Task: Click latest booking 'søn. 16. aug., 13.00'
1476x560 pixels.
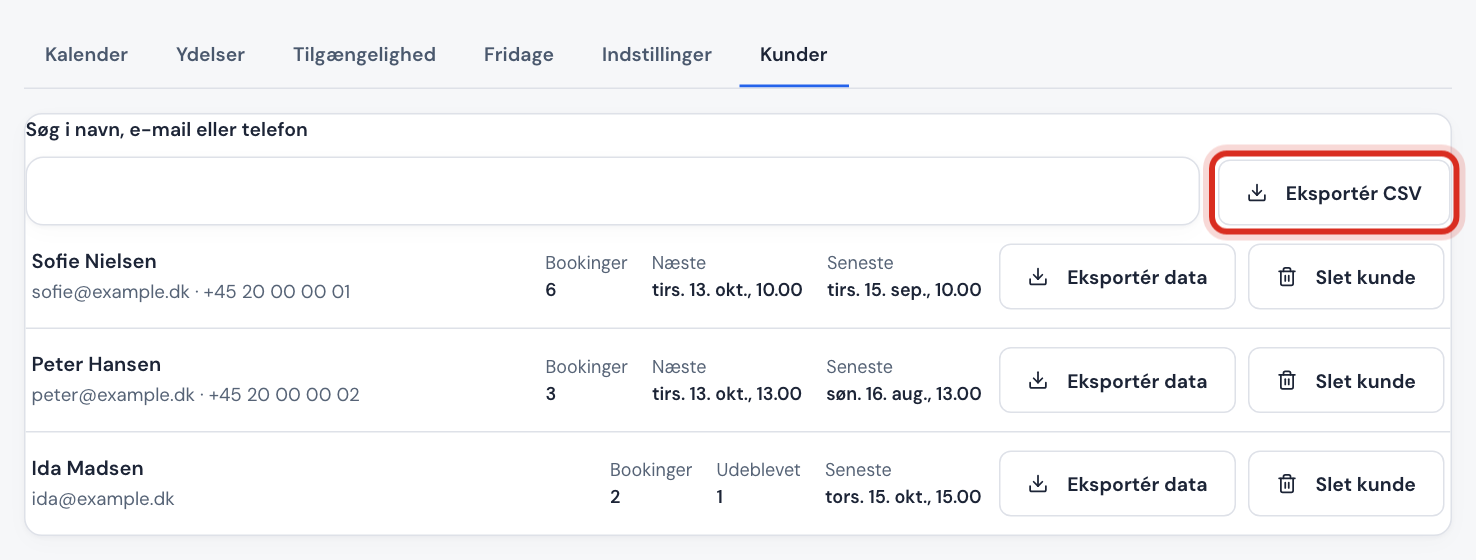Action: (904, 394)
